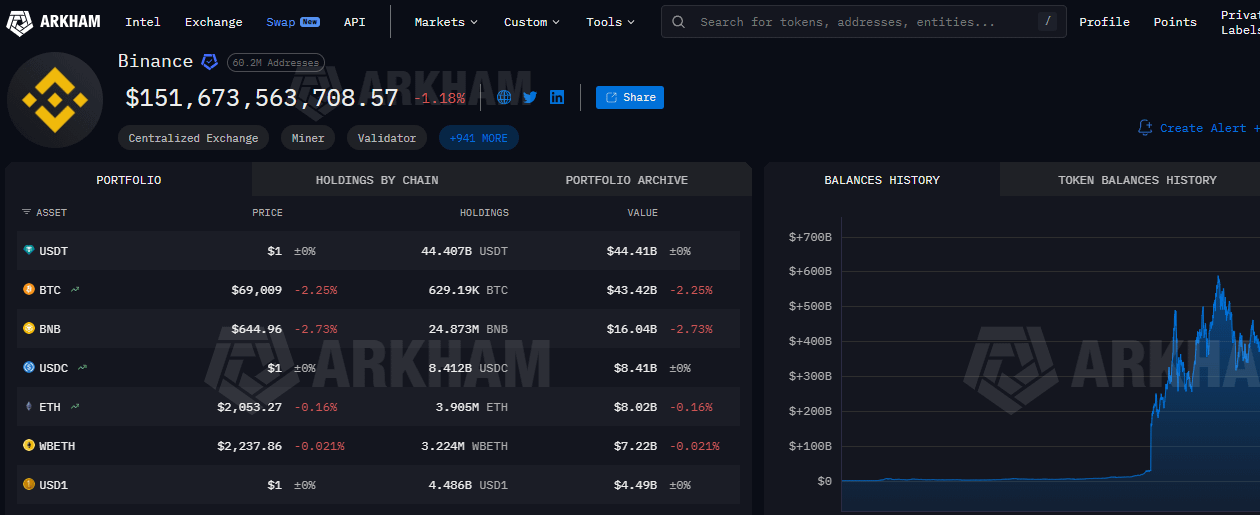Expand the Markets dropdown menu
Screen dimensions: 1260x515
click(446, 22)
